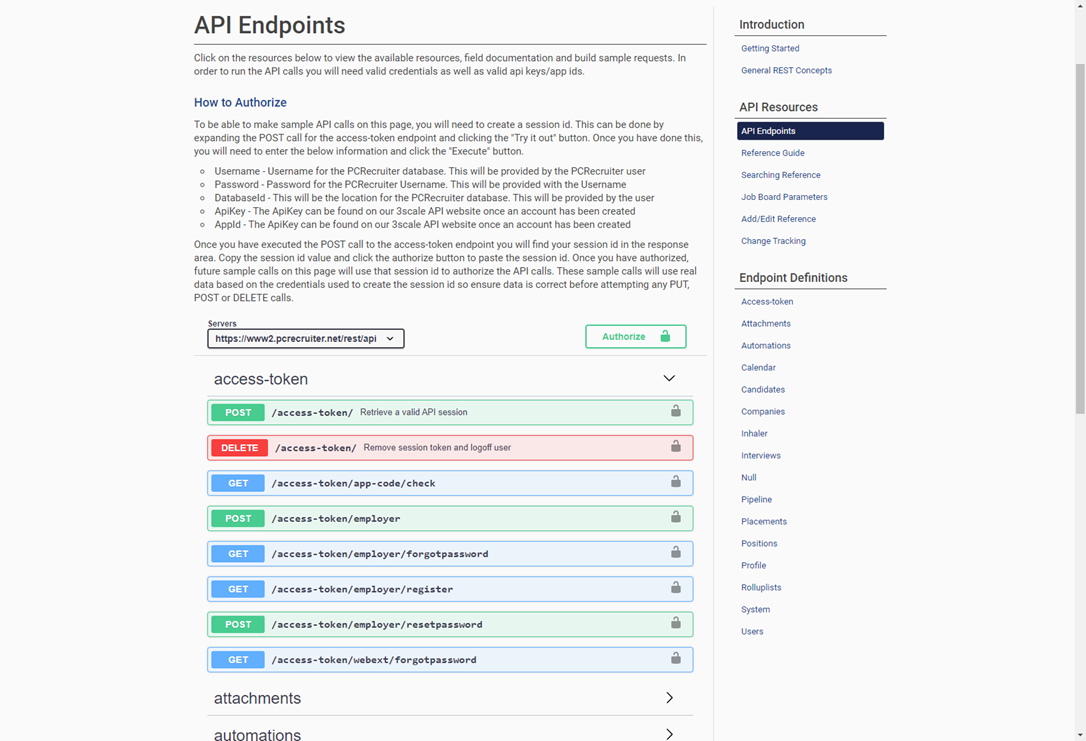Screen dimensions: 1086x741
Task: Click lock icon for employer/resetpassword endpoint
Action: tap(676, 624)
